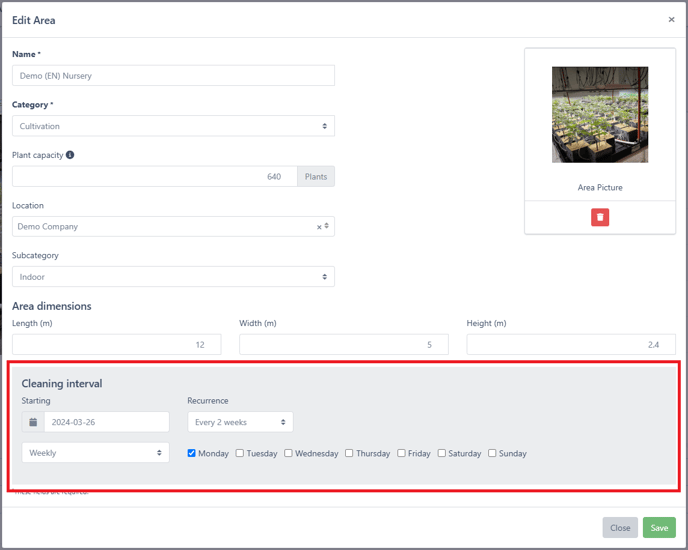Screen dimensions: 688x550
Task: Uncheck the Monday checkbox
Action: point(192,453)
